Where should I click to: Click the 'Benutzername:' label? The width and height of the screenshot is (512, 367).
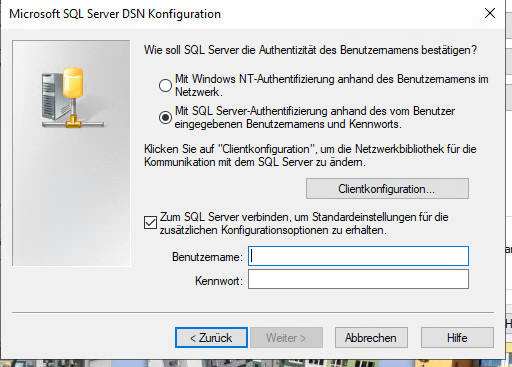click(207, 257)
